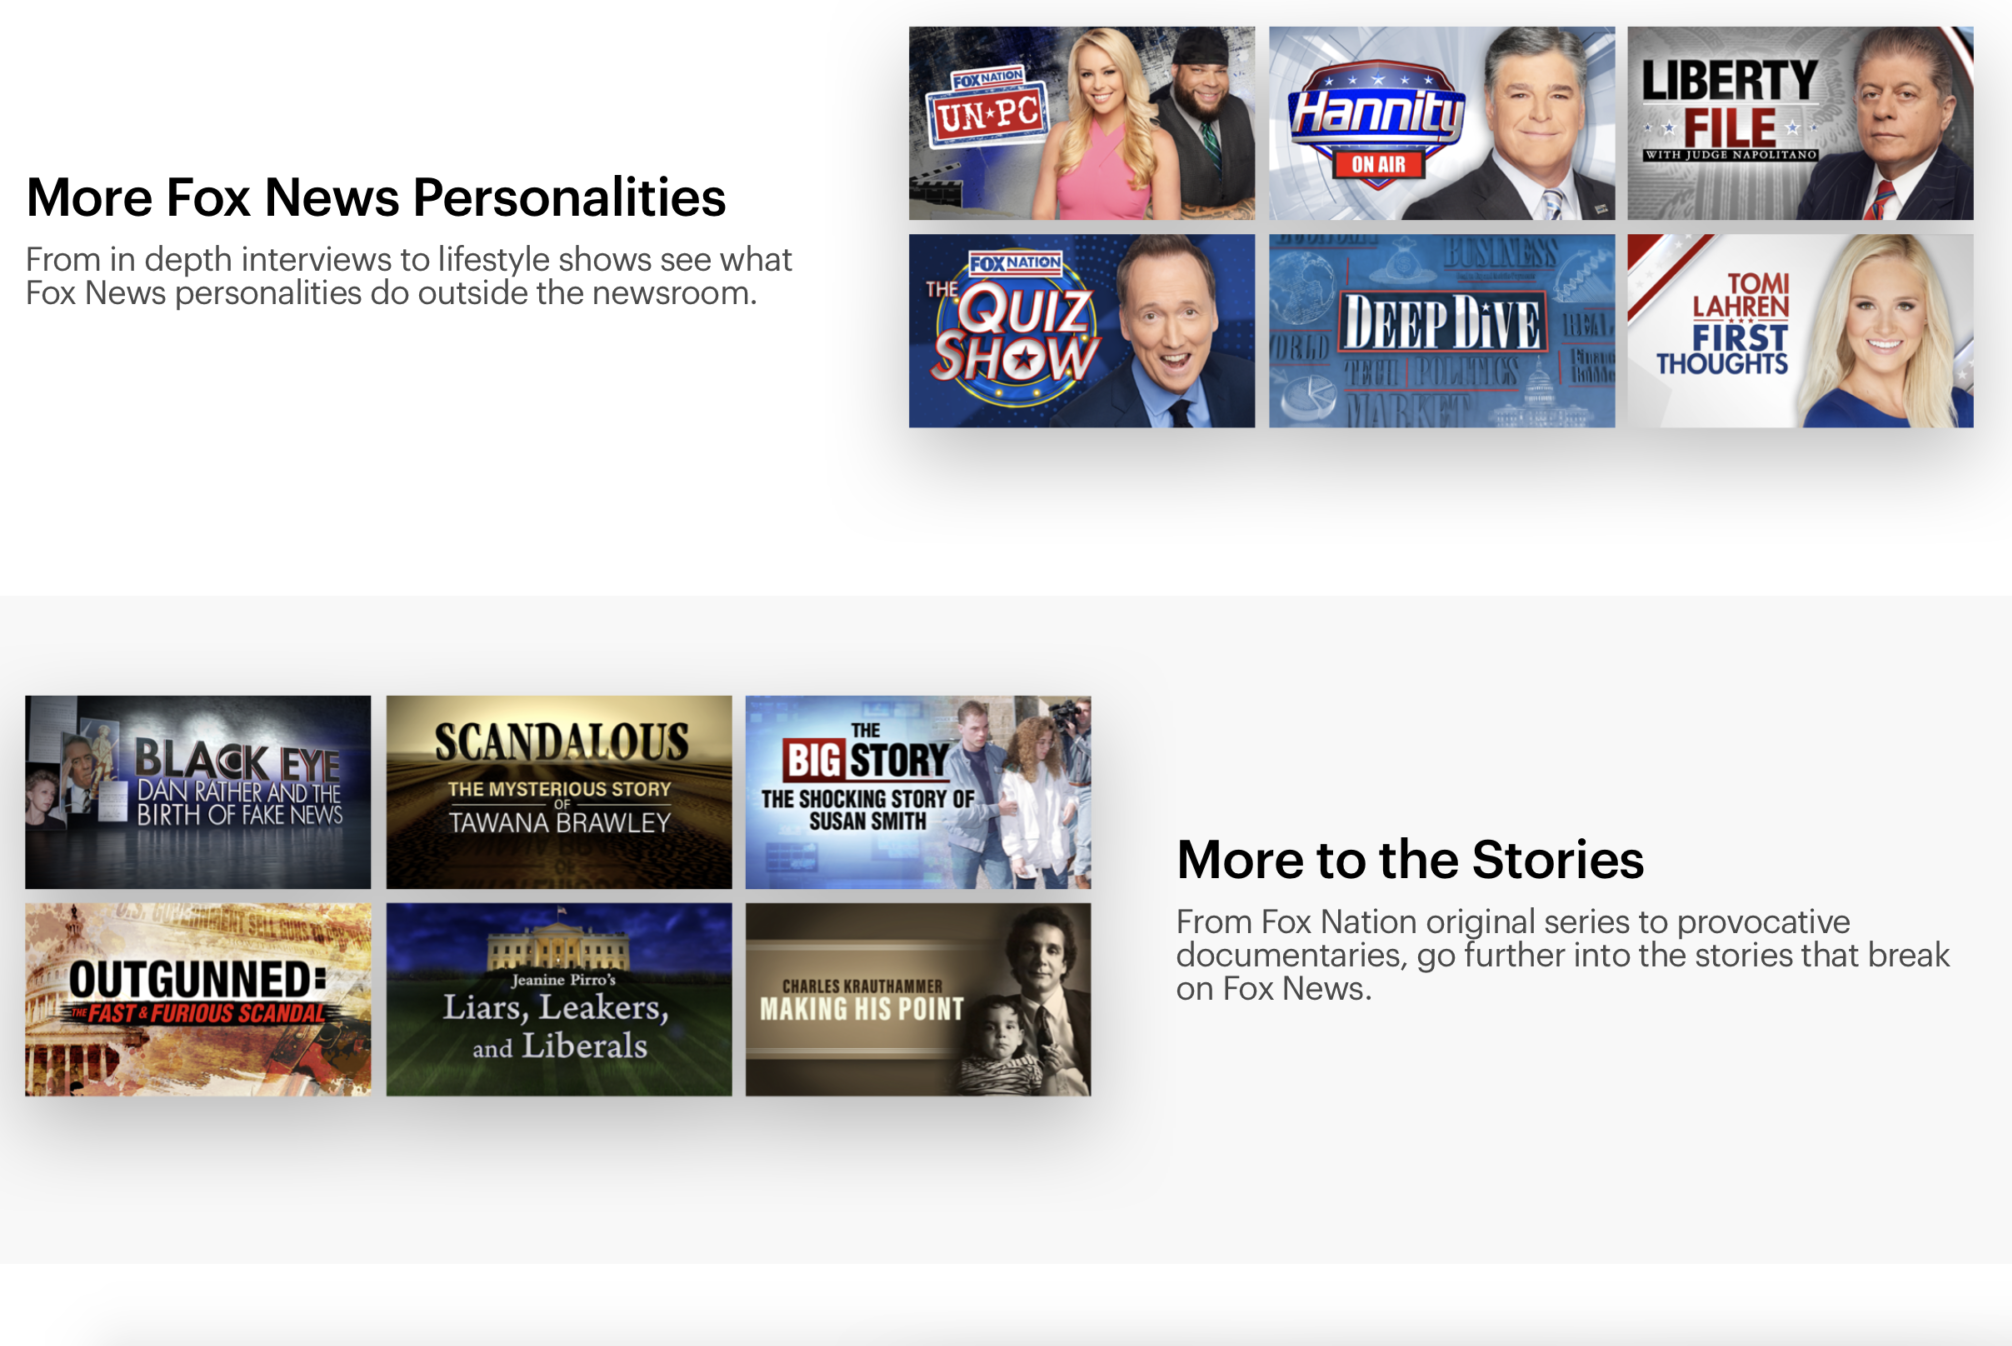The width and height of the screenshot is (2012, 1346).
Task: Open the UN-PC show thumbnail
Action: pyautogui.click(x=1081, y=123)
